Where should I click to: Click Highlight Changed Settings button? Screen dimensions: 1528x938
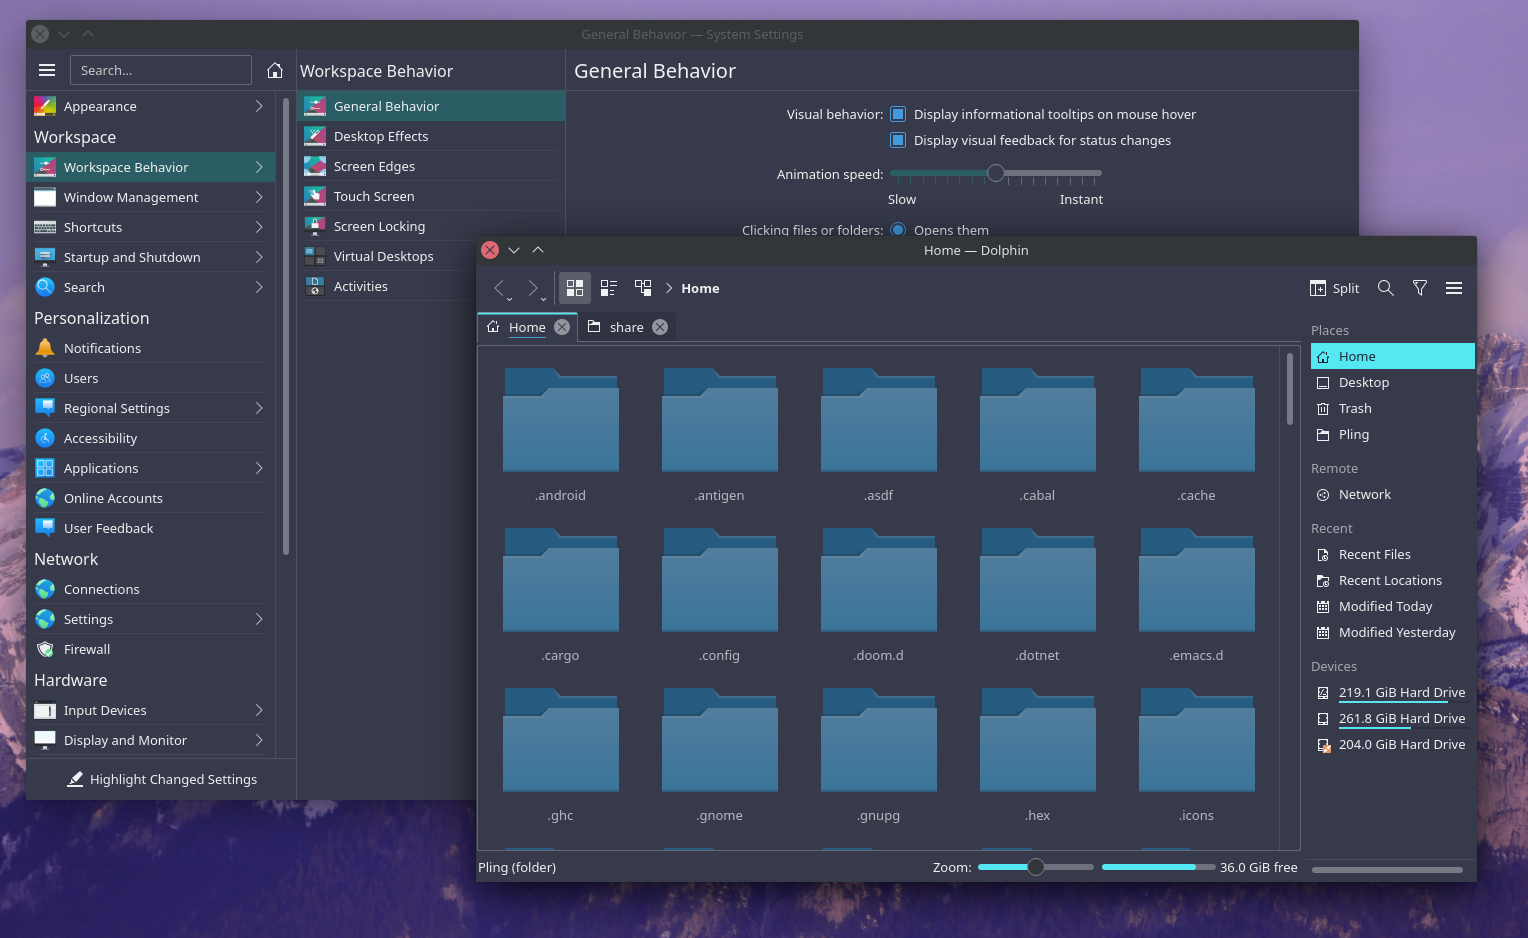click(x=162, y=779)
